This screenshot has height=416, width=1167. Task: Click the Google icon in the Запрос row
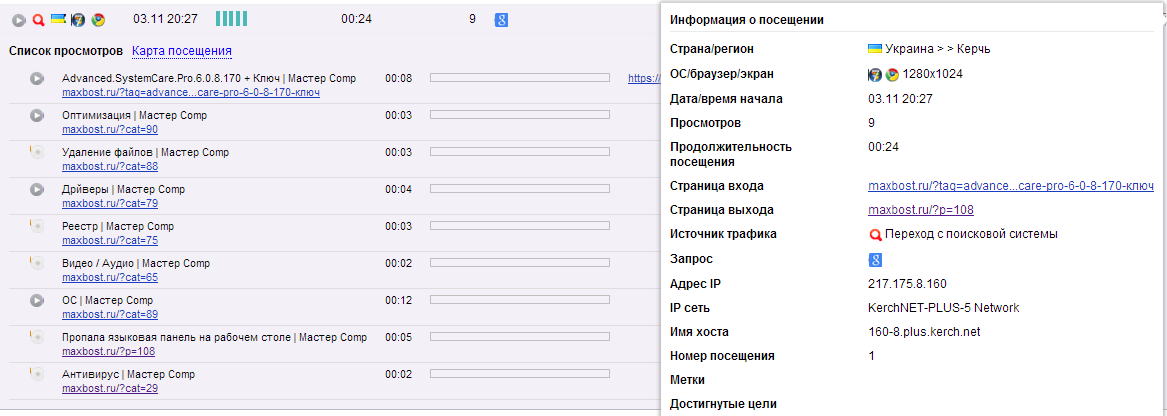[x=875, y=260]
